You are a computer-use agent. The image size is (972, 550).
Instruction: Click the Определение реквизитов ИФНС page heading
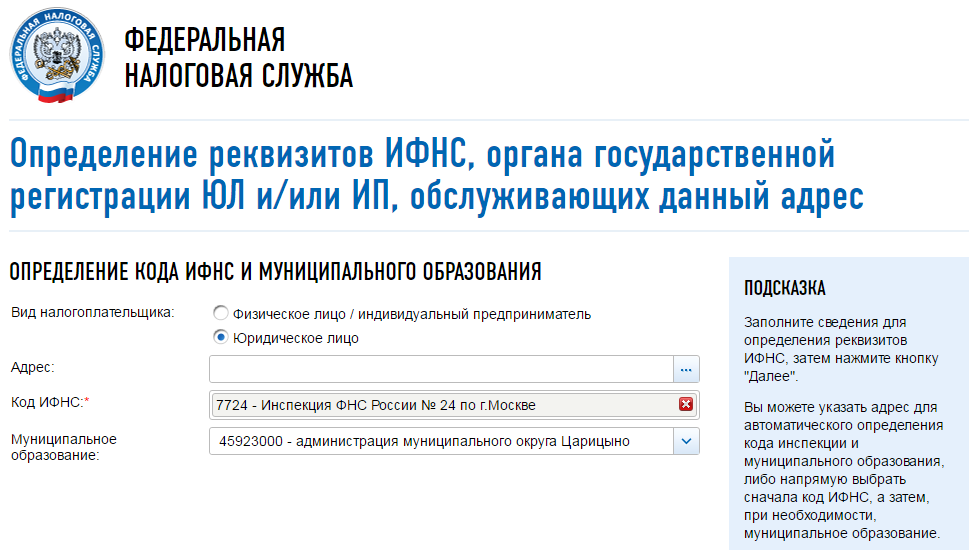pos(436,175)
